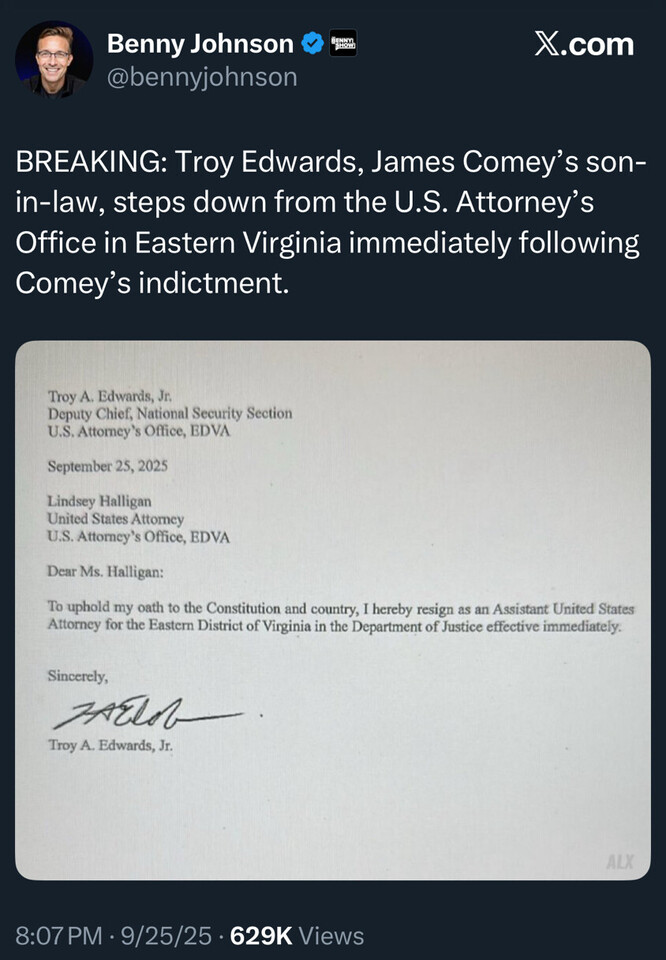Open Benny Johnson's profile picture
The height and width of the screenshot is (960, 666).
[x=54, y=59]
